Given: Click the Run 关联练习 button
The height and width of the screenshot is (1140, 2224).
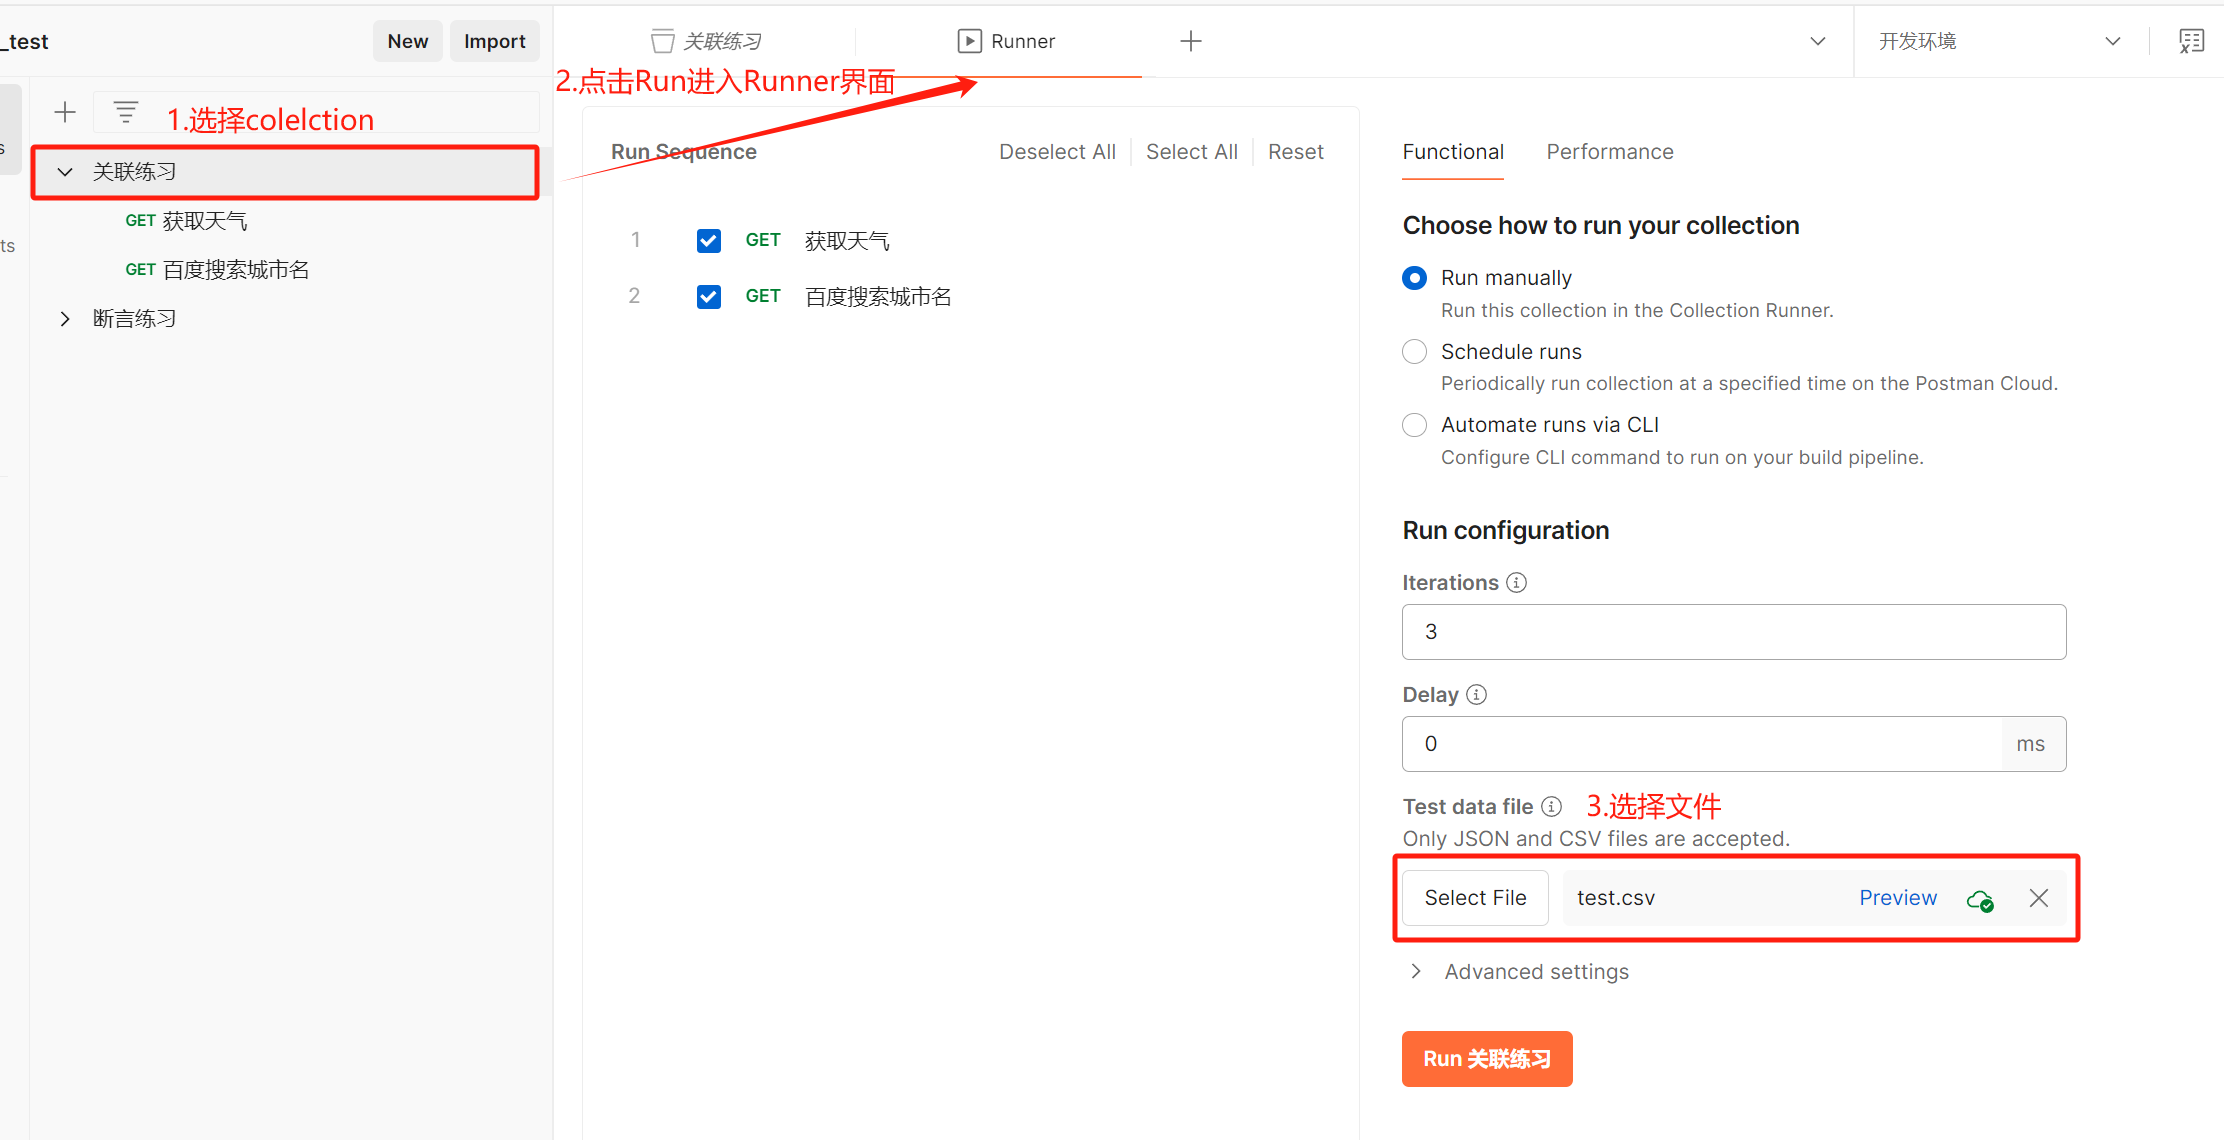Looking at the screenshot, I should tap(1486, 1059).
